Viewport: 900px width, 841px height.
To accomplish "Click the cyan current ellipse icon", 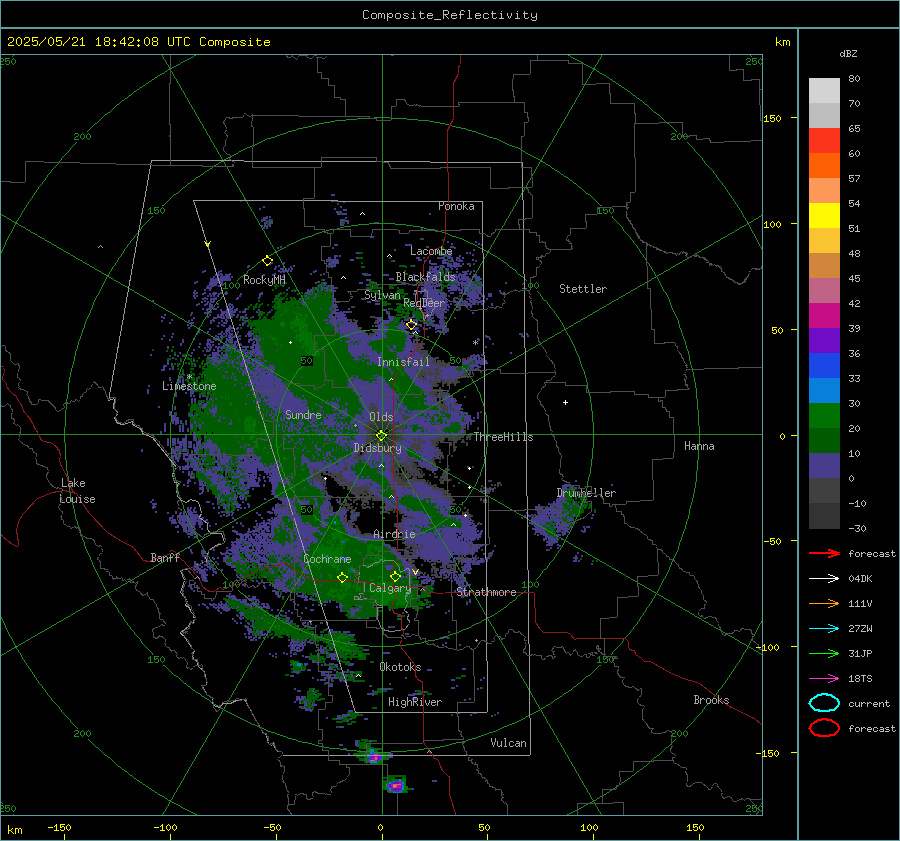I will tap(824, 703).
